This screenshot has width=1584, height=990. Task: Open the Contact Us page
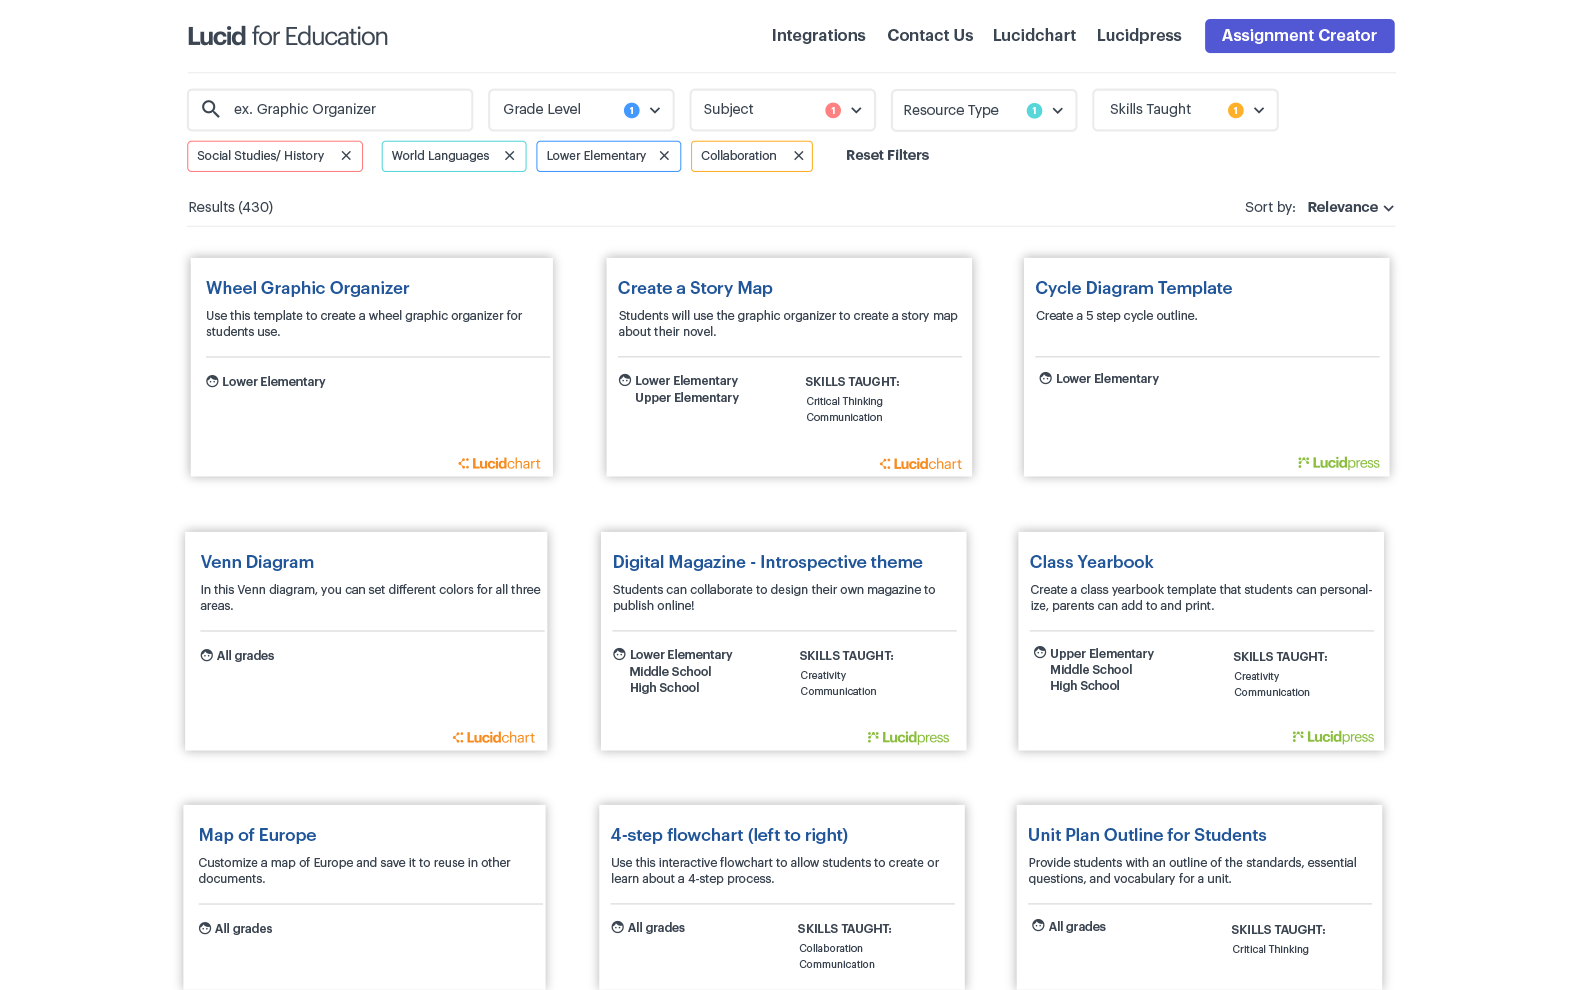click(x=930, y=36)
